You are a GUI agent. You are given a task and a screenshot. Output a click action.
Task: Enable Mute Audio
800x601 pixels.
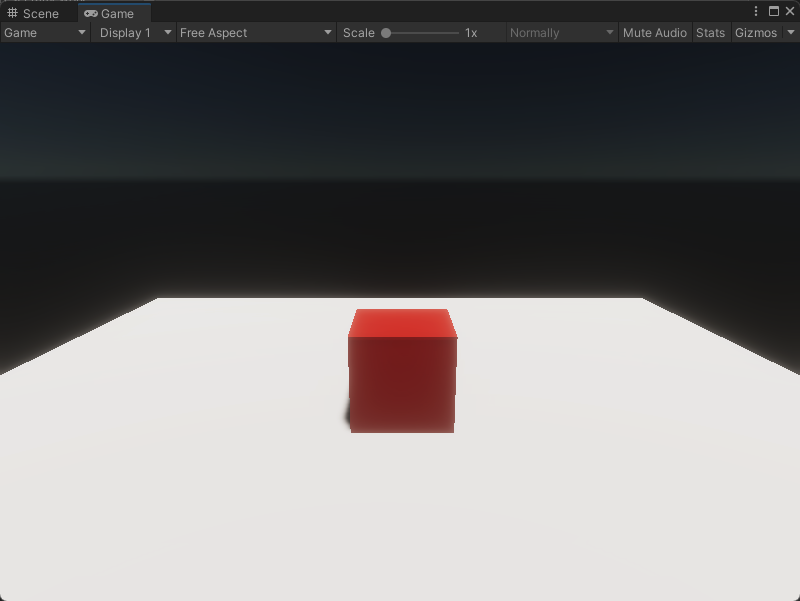pos(655,32)
